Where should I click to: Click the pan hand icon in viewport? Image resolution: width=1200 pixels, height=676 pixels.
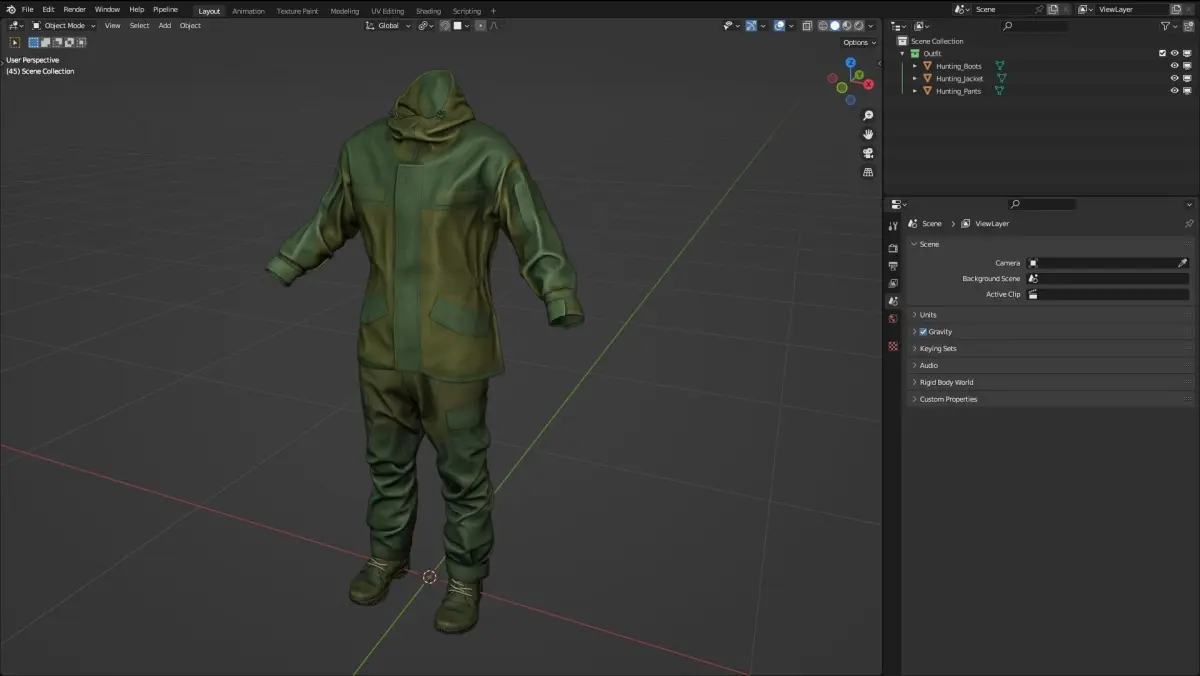[868, 134]
